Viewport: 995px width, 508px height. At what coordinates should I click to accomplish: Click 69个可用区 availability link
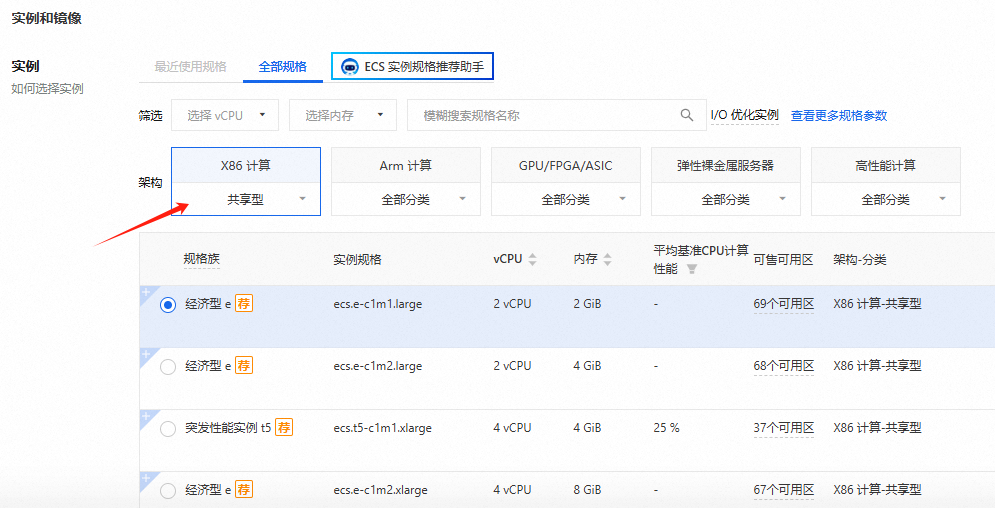coord(784,304)
